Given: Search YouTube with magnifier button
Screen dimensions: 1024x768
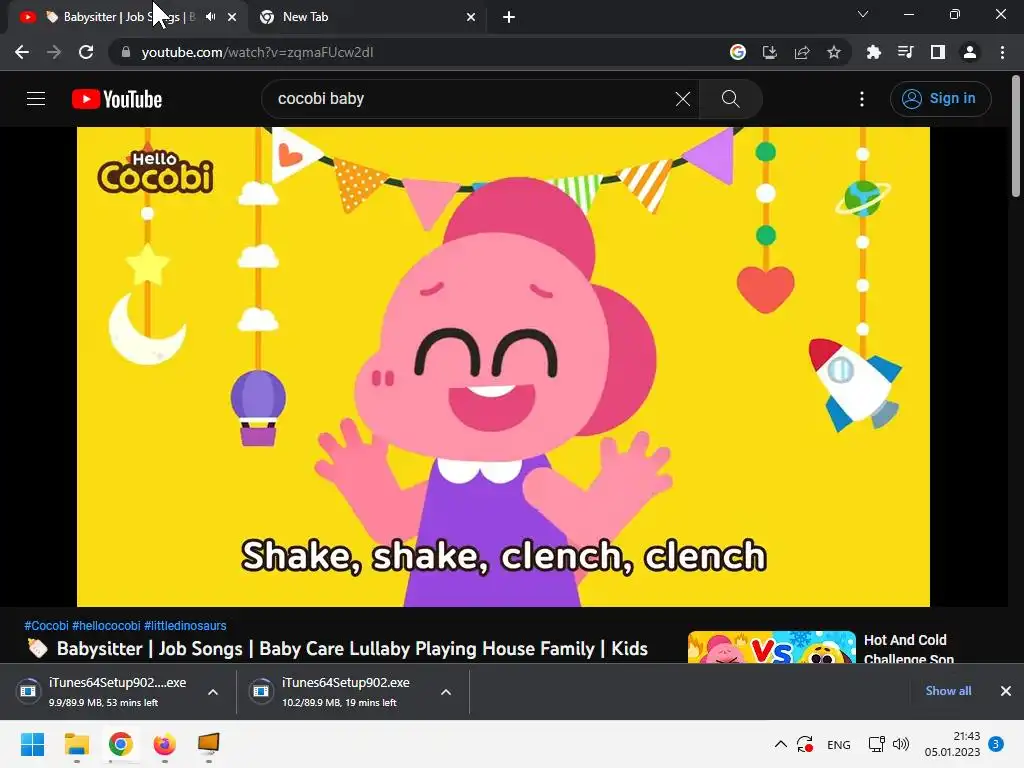Looking at the screenshot, I should (731, 99).
